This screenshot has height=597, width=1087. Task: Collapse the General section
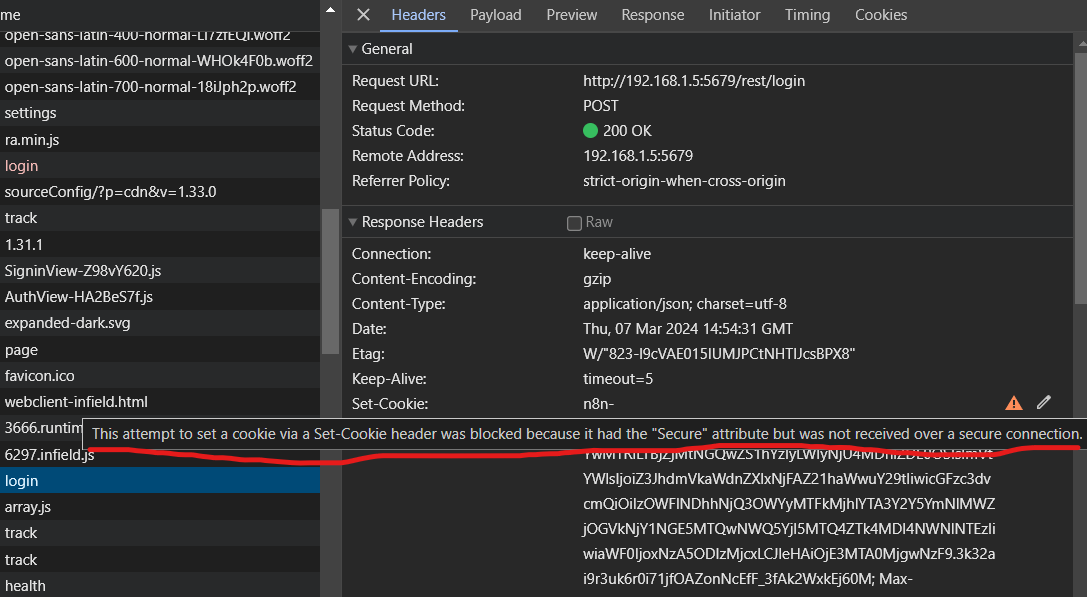coord(352,49)
